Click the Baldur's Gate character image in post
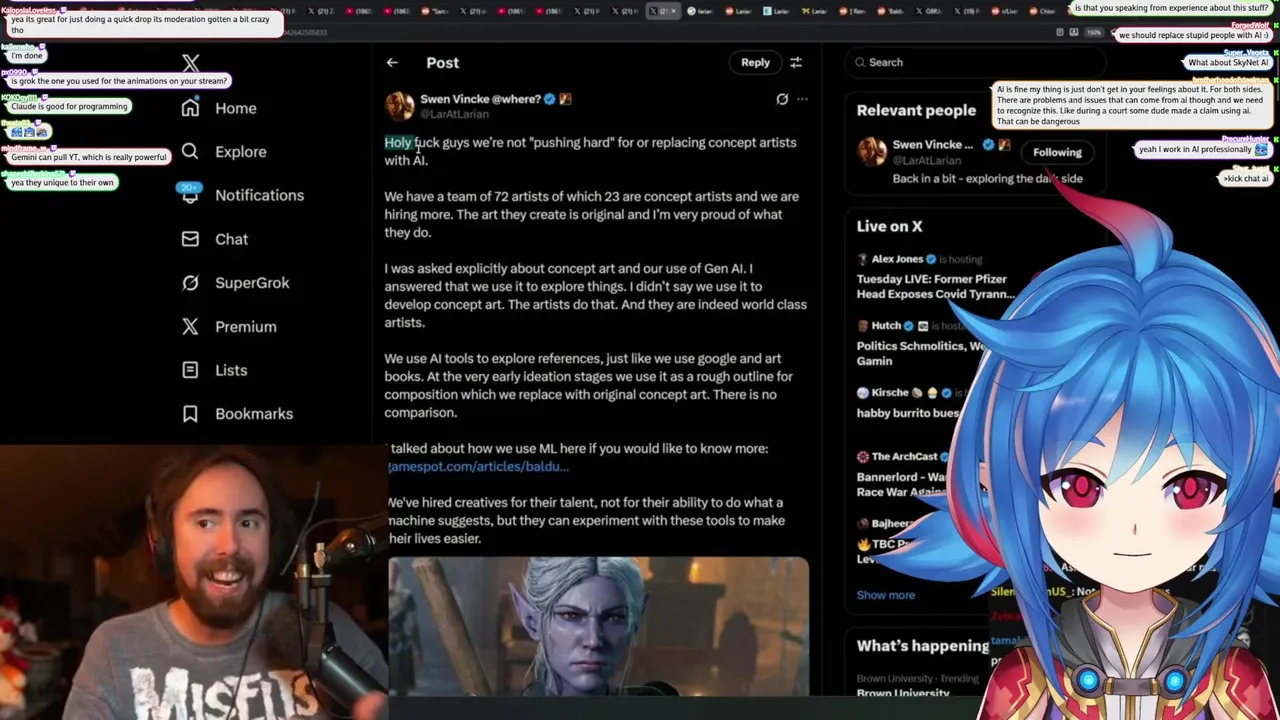This screenshot has width=1280, height=720. click(x=598, y=626)
